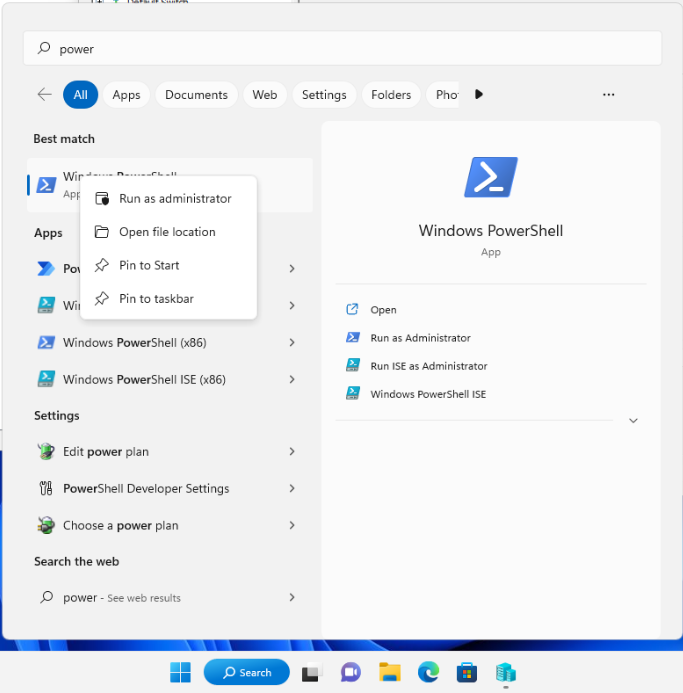Choose Pin to taskbar from context menu
Image resolution: width=683 pixels, height=693 pixels.
coord(156,299)
